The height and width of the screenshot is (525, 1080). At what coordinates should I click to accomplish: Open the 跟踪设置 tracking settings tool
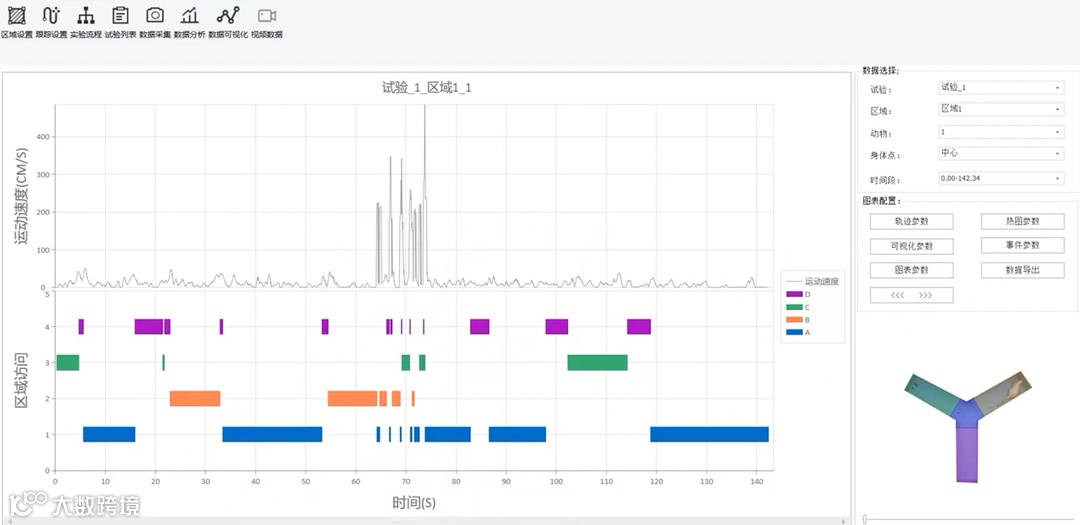51,22
